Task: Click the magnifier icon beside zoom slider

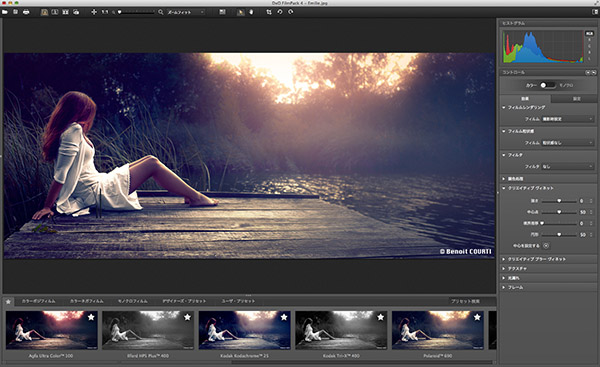Action: [161, 12]
